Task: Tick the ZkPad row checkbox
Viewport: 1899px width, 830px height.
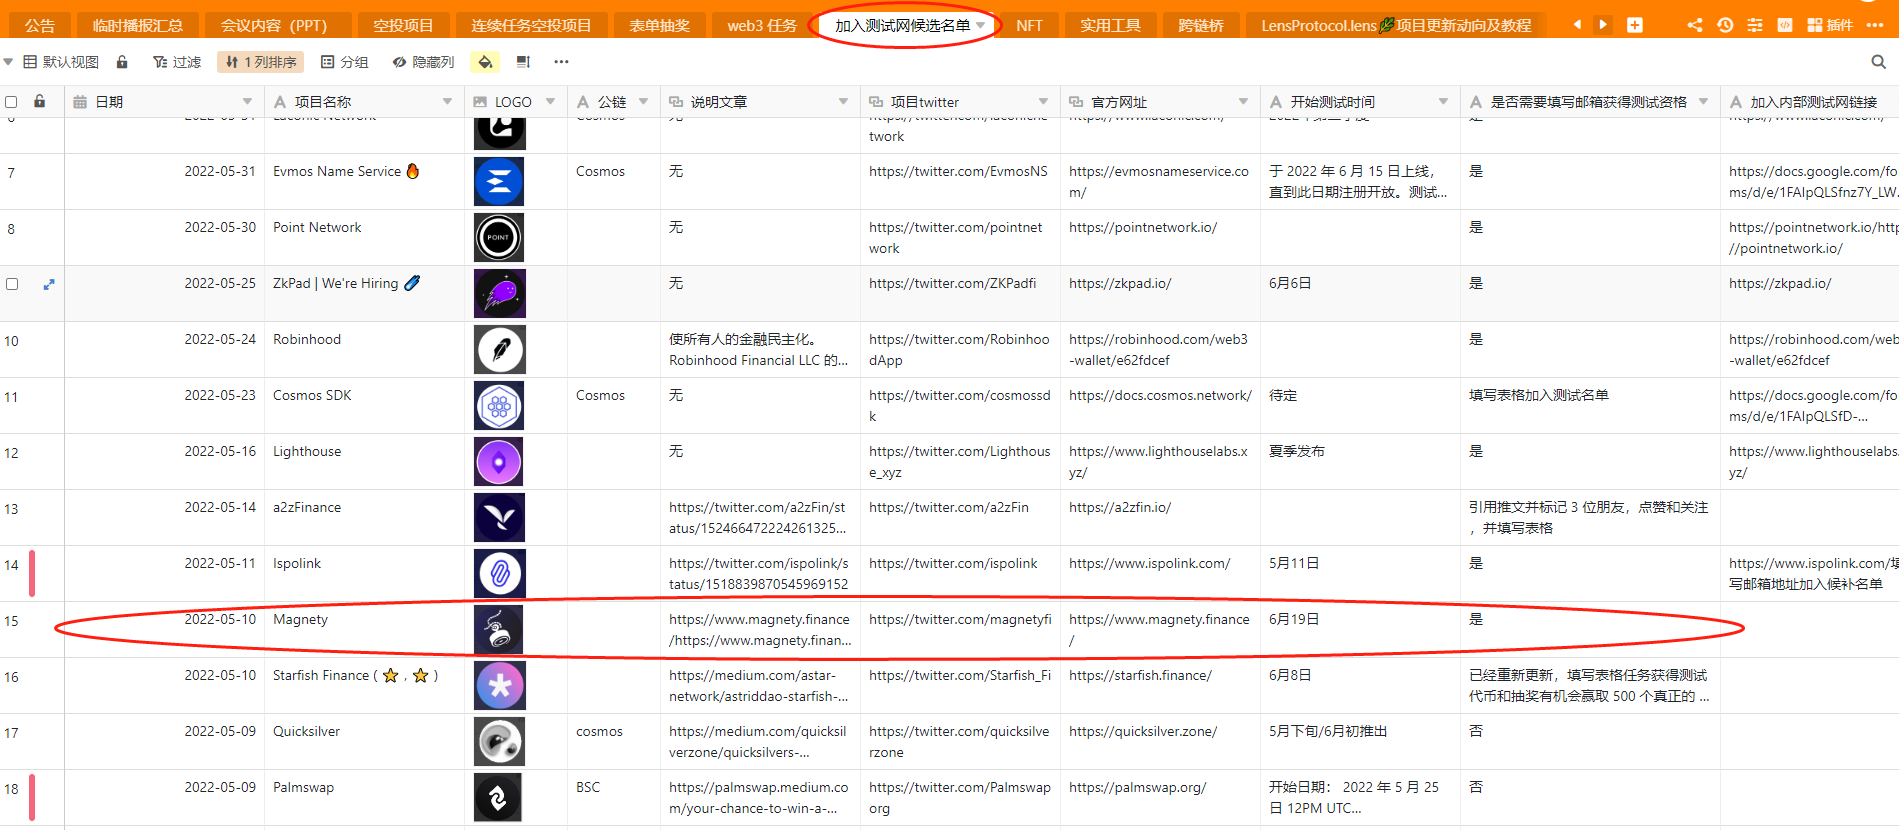Action: (x=12, y=284)
